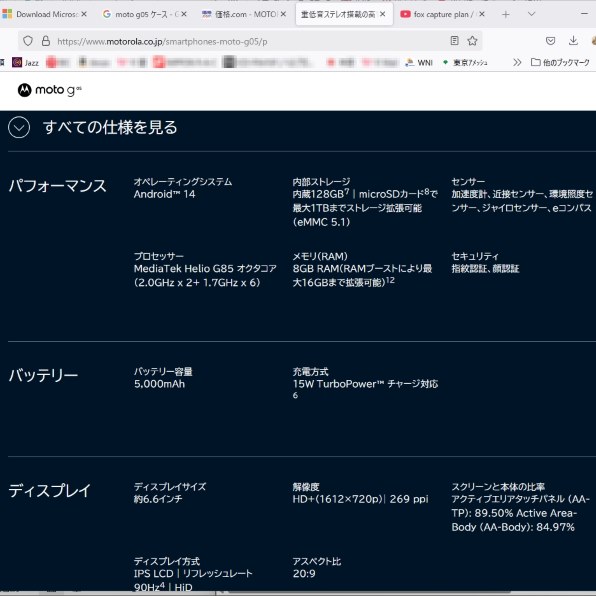The width and height of the screenshot is (596, 596).
Task: Click the バッテリー section heading
Action: (x=43, y=375)
